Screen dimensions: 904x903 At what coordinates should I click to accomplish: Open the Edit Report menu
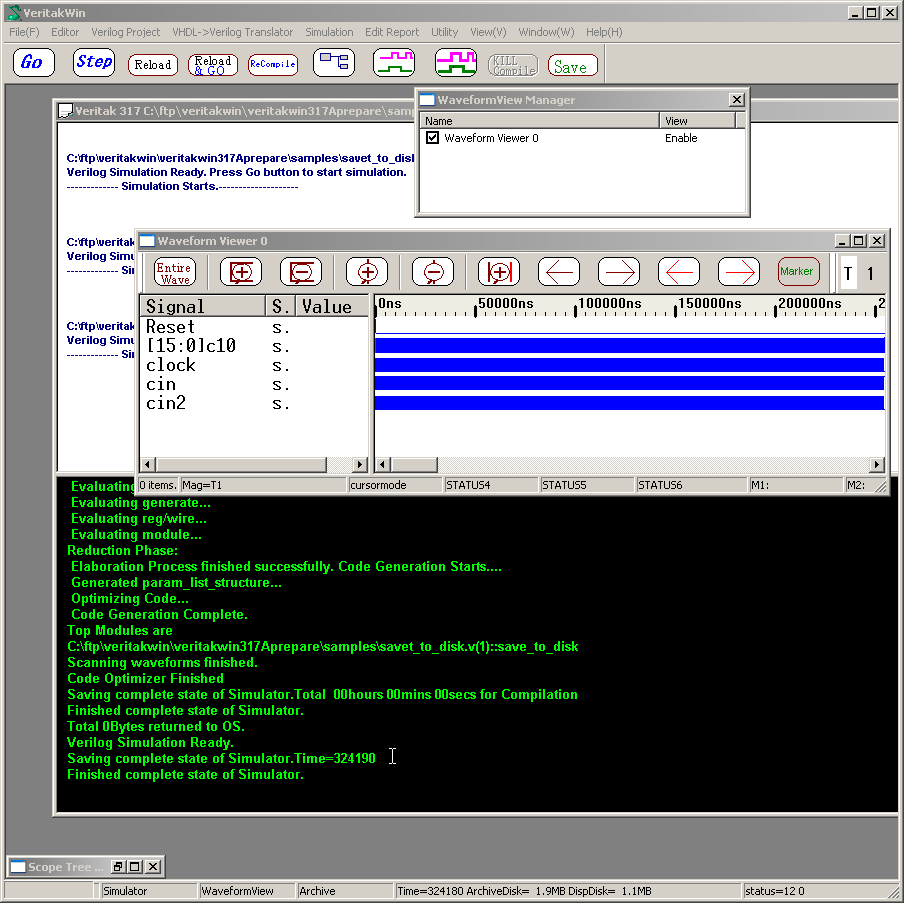point(392,32)
